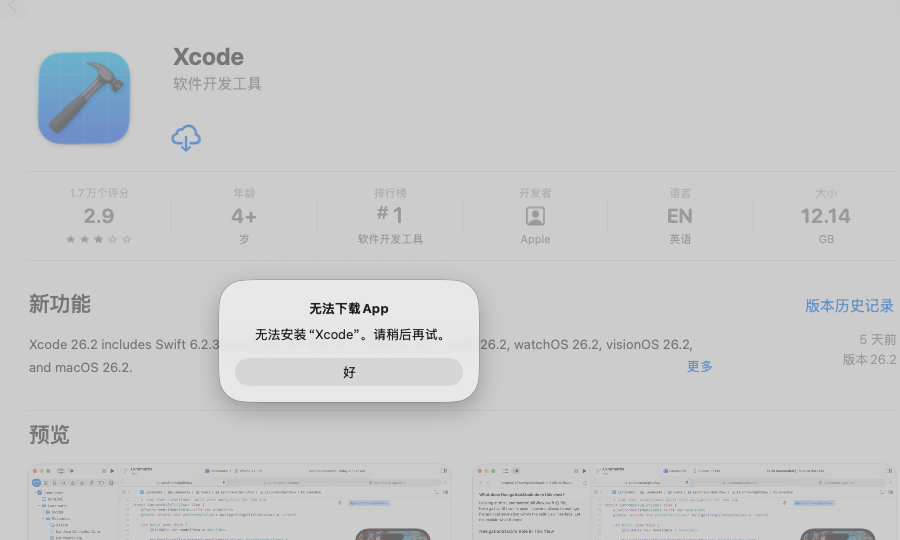Open the second Xcode preview screenshot
The image size is (900, 540).
click(684, 502)
